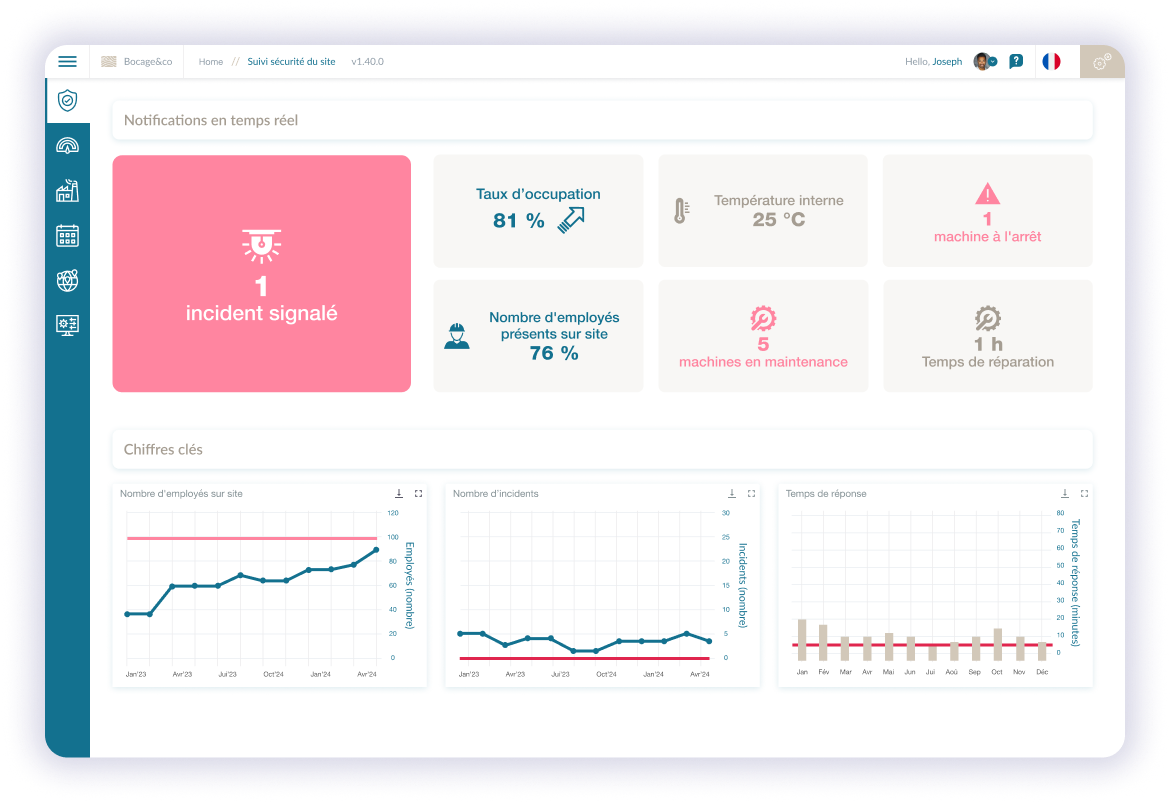Open the hamburger menu
1170x803 pixels.
tap(67, 62)
